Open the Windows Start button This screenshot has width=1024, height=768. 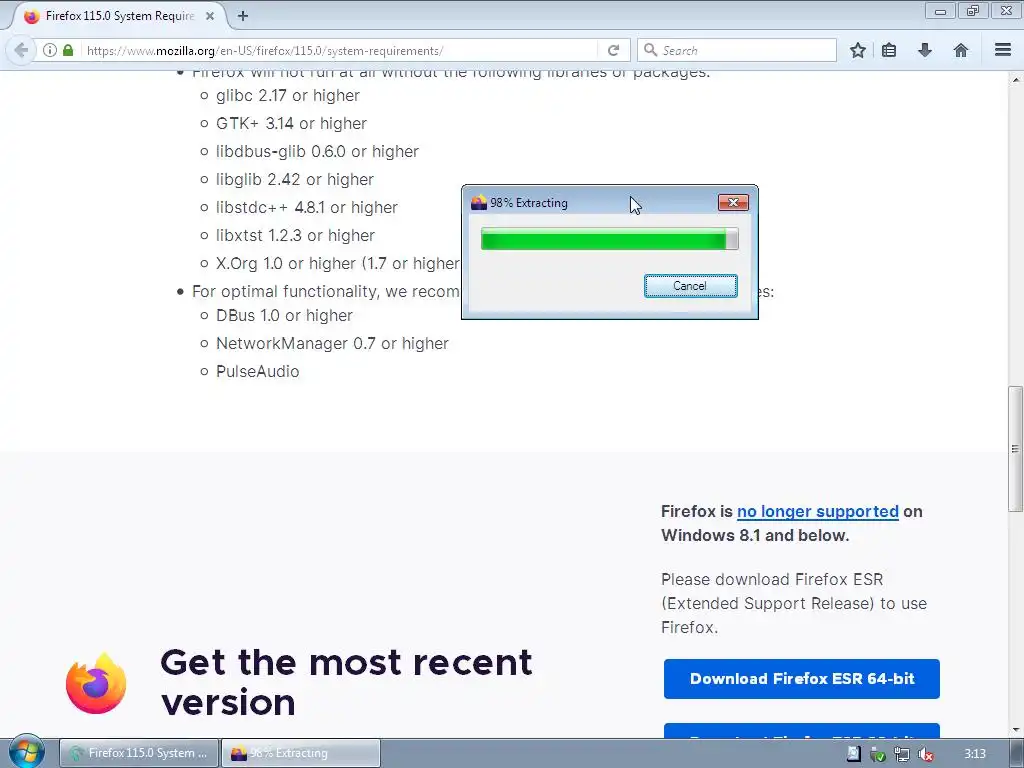(x=26, y=752)
